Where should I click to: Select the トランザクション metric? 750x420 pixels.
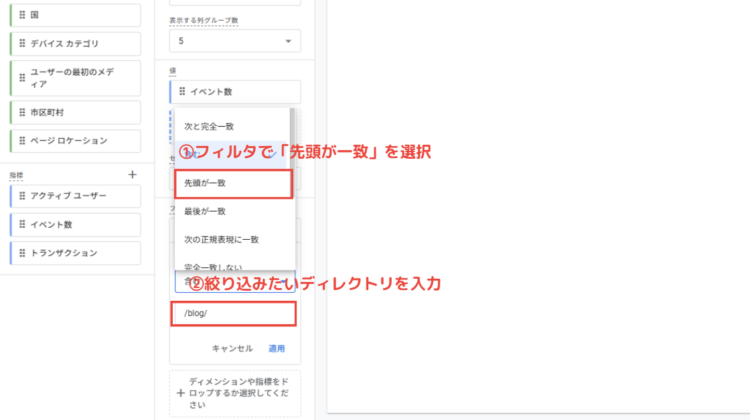pos(75,253)
